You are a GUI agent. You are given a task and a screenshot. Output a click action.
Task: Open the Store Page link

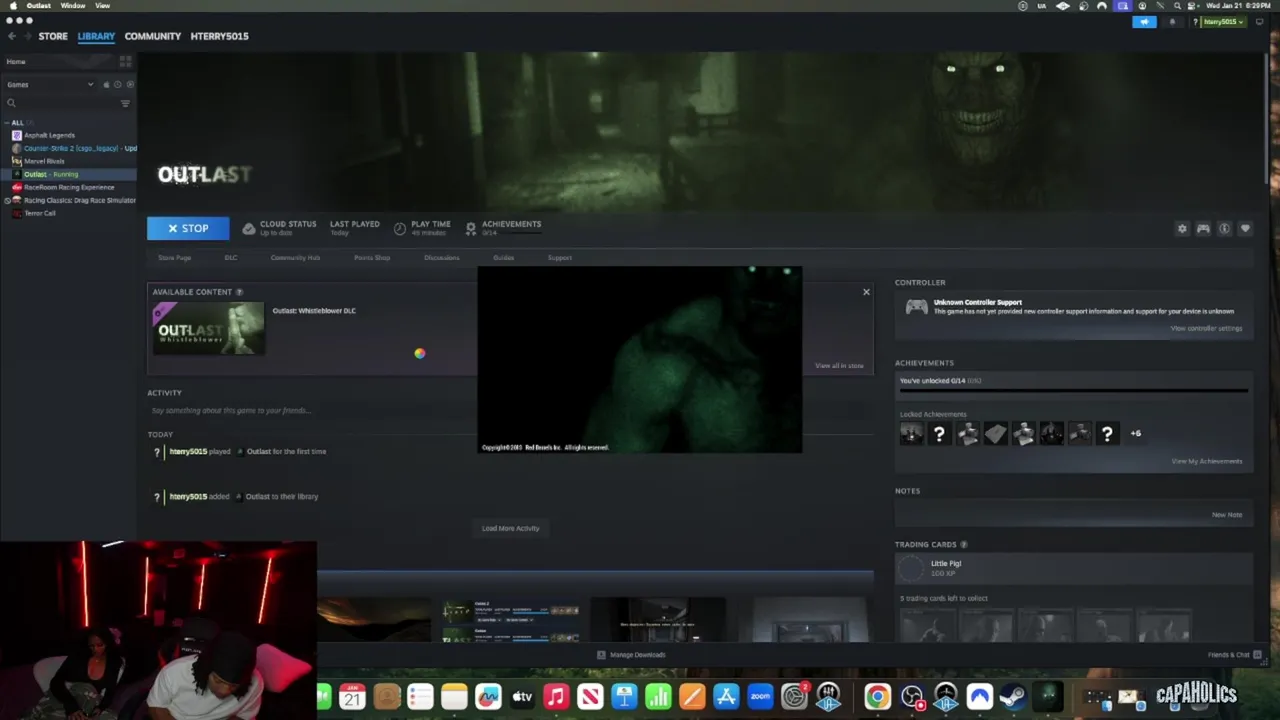(x=174, y=258)
